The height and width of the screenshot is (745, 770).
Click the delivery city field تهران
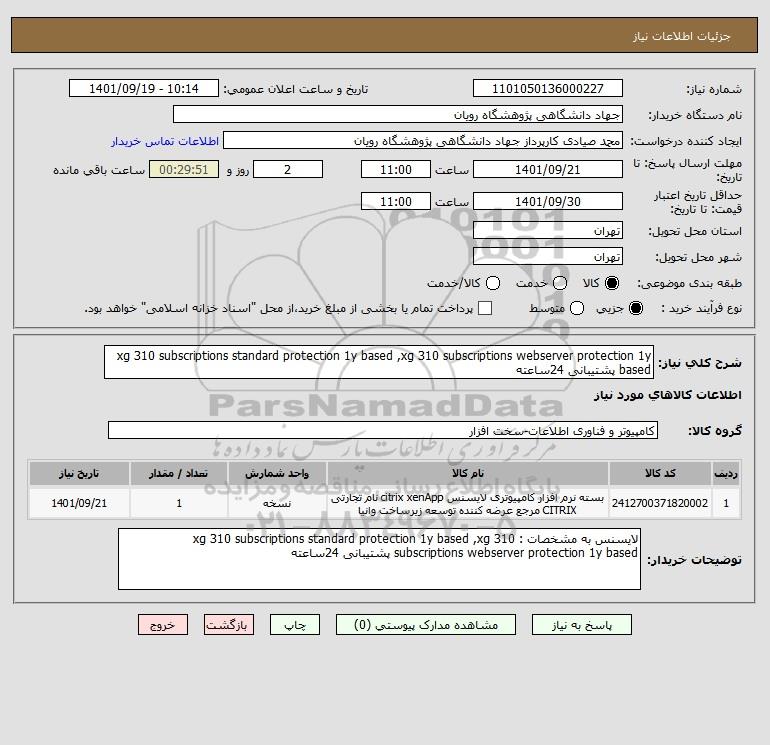click(x=548, y=256)
